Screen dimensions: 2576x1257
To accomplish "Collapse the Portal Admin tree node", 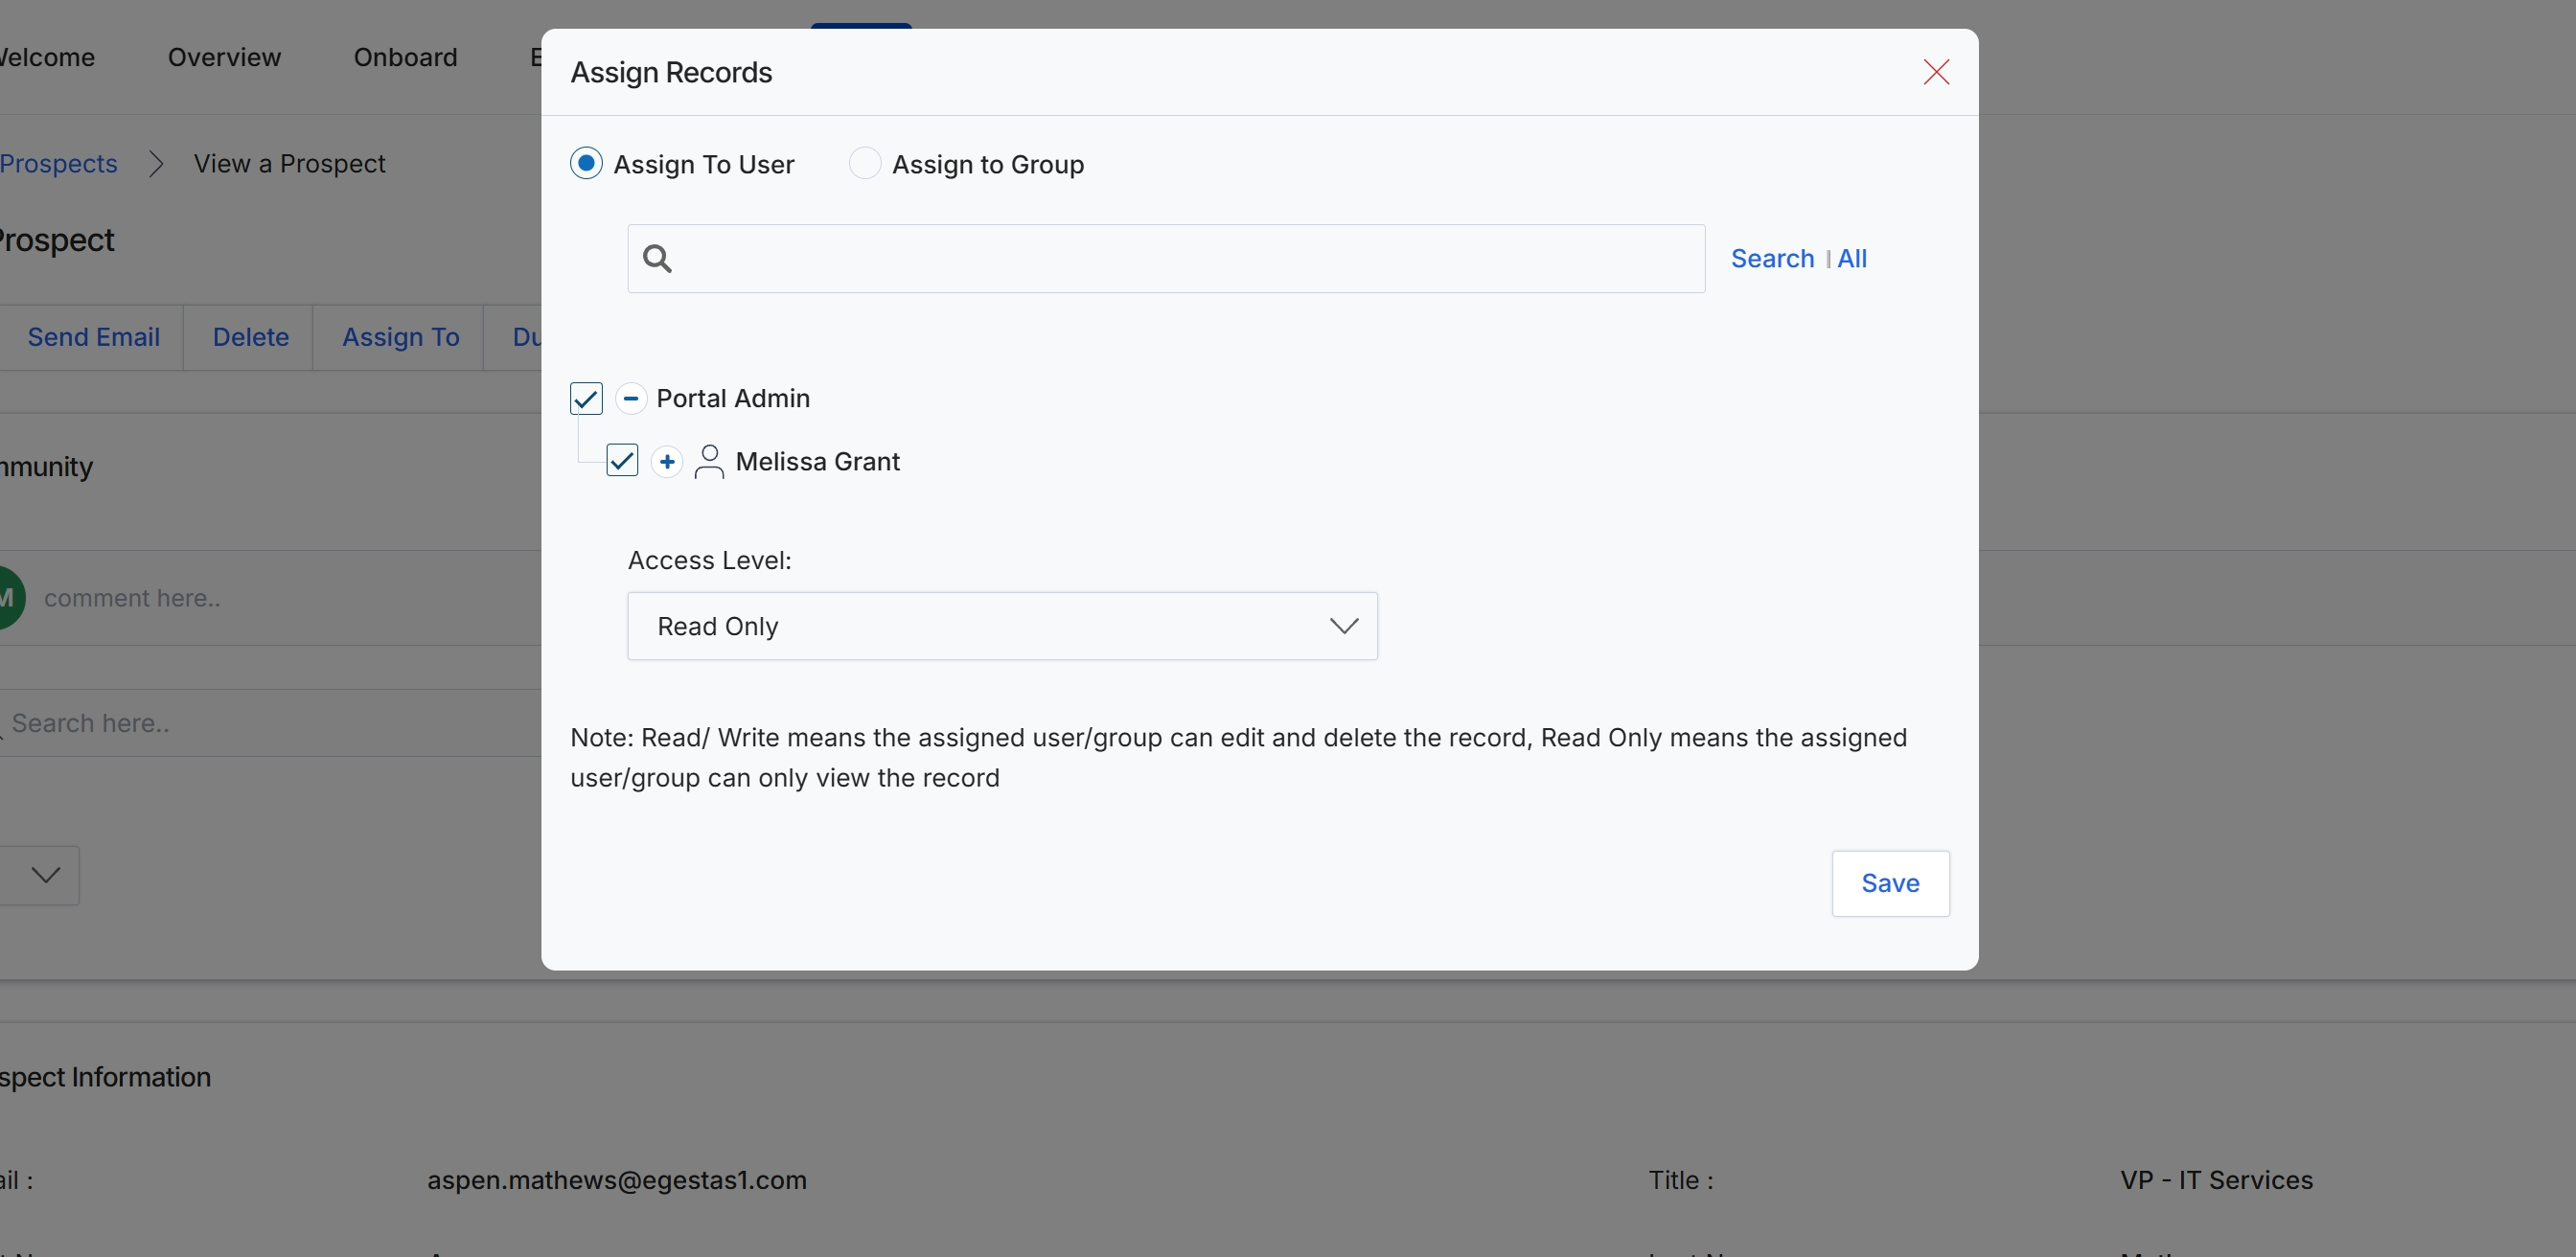I will coord(630,398).
